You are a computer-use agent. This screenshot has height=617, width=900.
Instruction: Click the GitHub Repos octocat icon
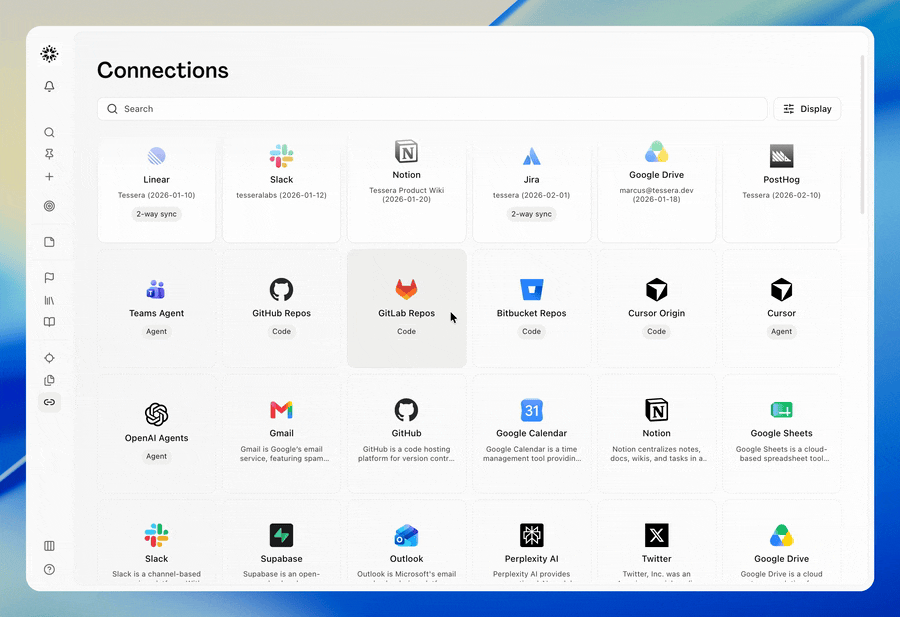pos(281,290)
